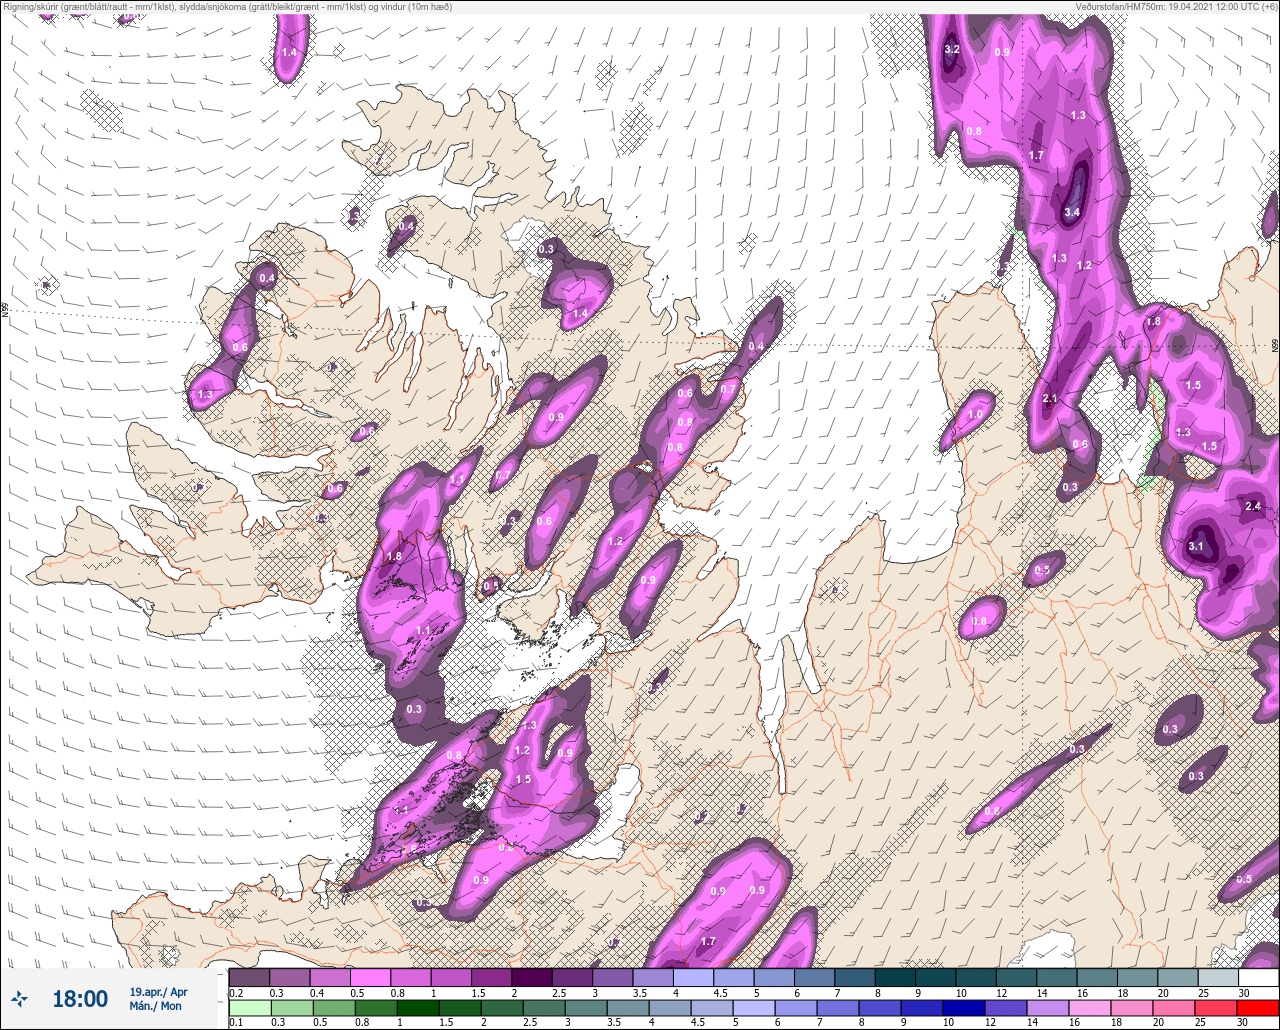Screen dimensions: 1280x1030
Task: Select the pale green first rain legend swatch
Action: [x=249, y=1008]
